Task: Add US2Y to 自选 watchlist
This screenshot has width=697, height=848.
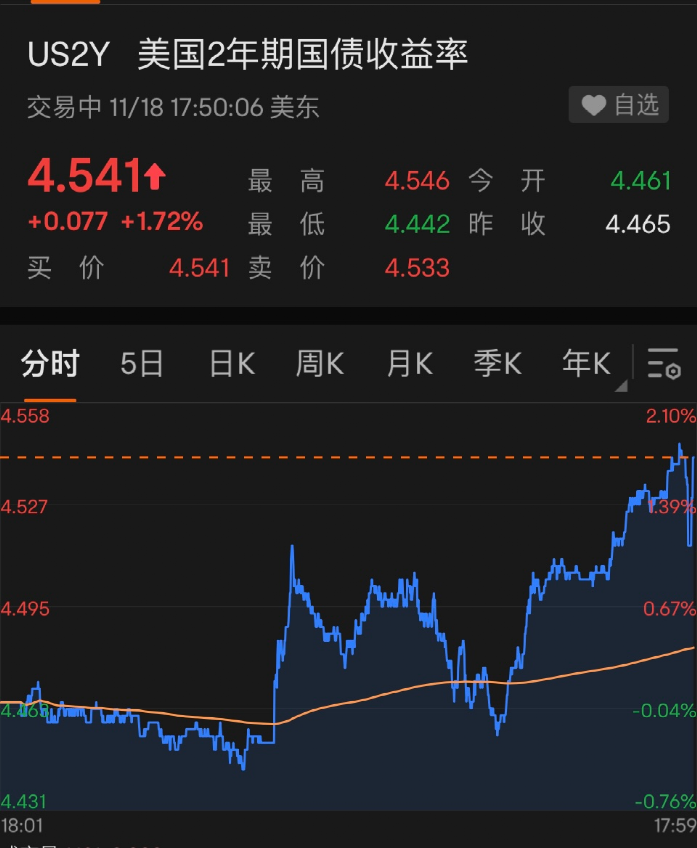Action: point(621,105)
